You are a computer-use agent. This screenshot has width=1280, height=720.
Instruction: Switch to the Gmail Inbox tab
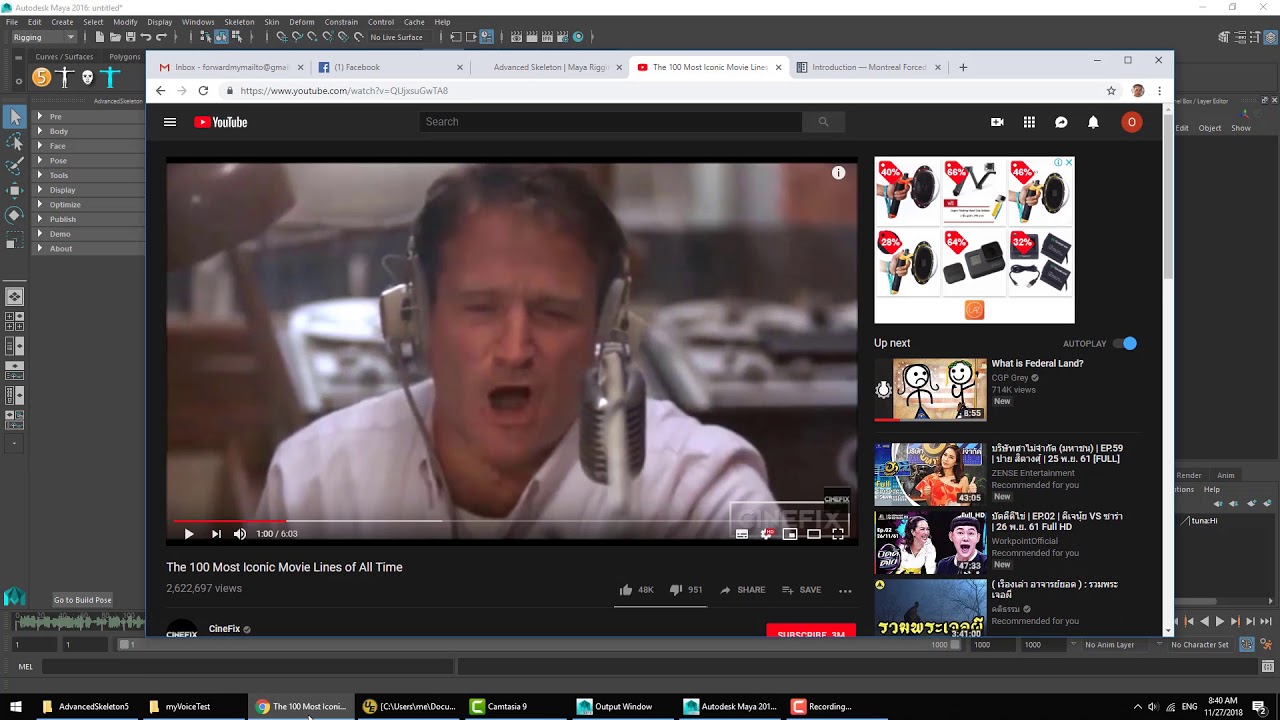[232, 68]
